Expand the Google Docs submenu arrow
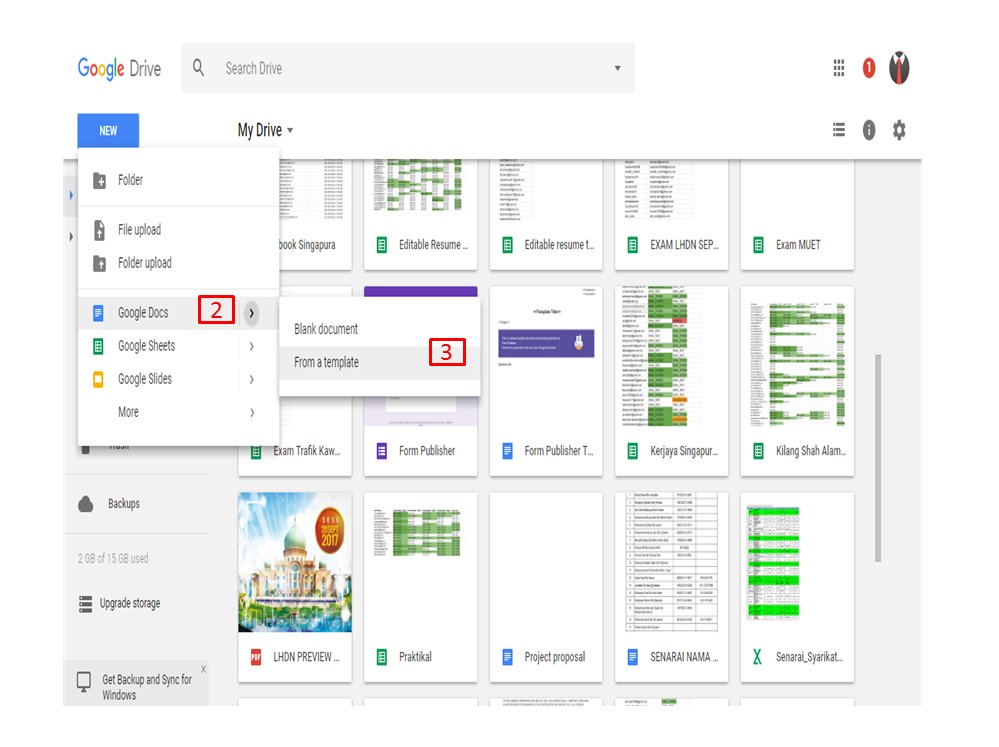 click(x=252, y=313)
